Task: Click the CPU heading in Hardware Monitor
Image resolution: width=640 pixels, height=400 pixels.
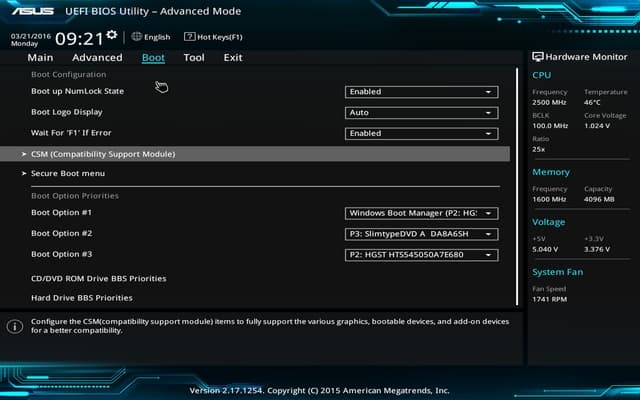Action: pyautogui.click(x=542, y=75)
